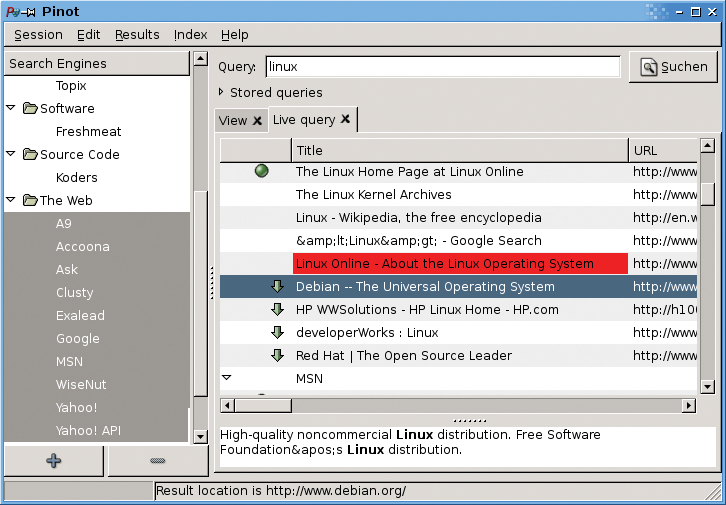Close the Live query tab with its X

(345, 119)
